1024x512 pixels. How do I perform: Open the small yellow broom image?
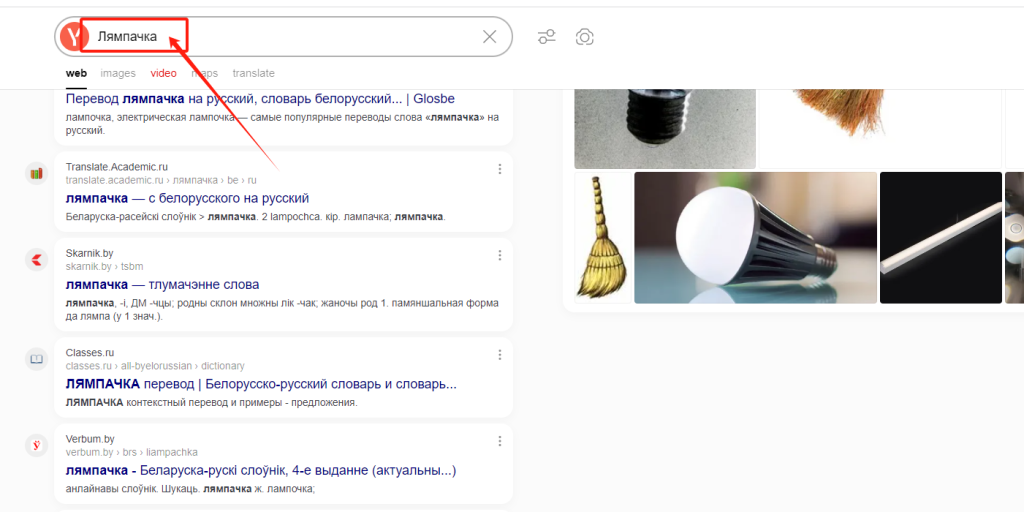pos(603,238)
